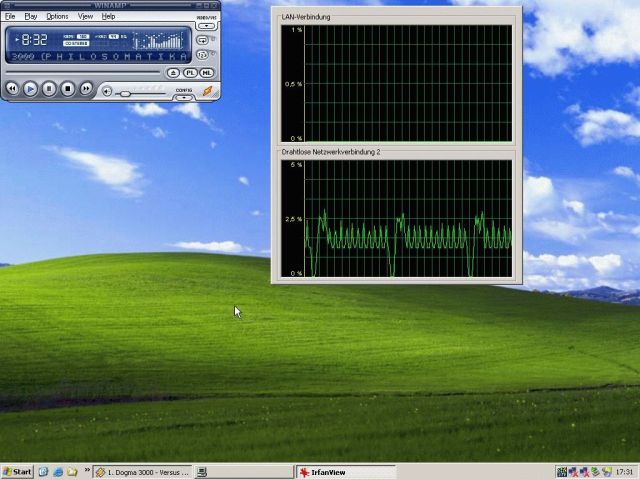Image resolution: width=640 pixels, height=480 pixels.
Task: Click the Winamp volume slider
Action: pyautogui.click(x=141, y=94)
